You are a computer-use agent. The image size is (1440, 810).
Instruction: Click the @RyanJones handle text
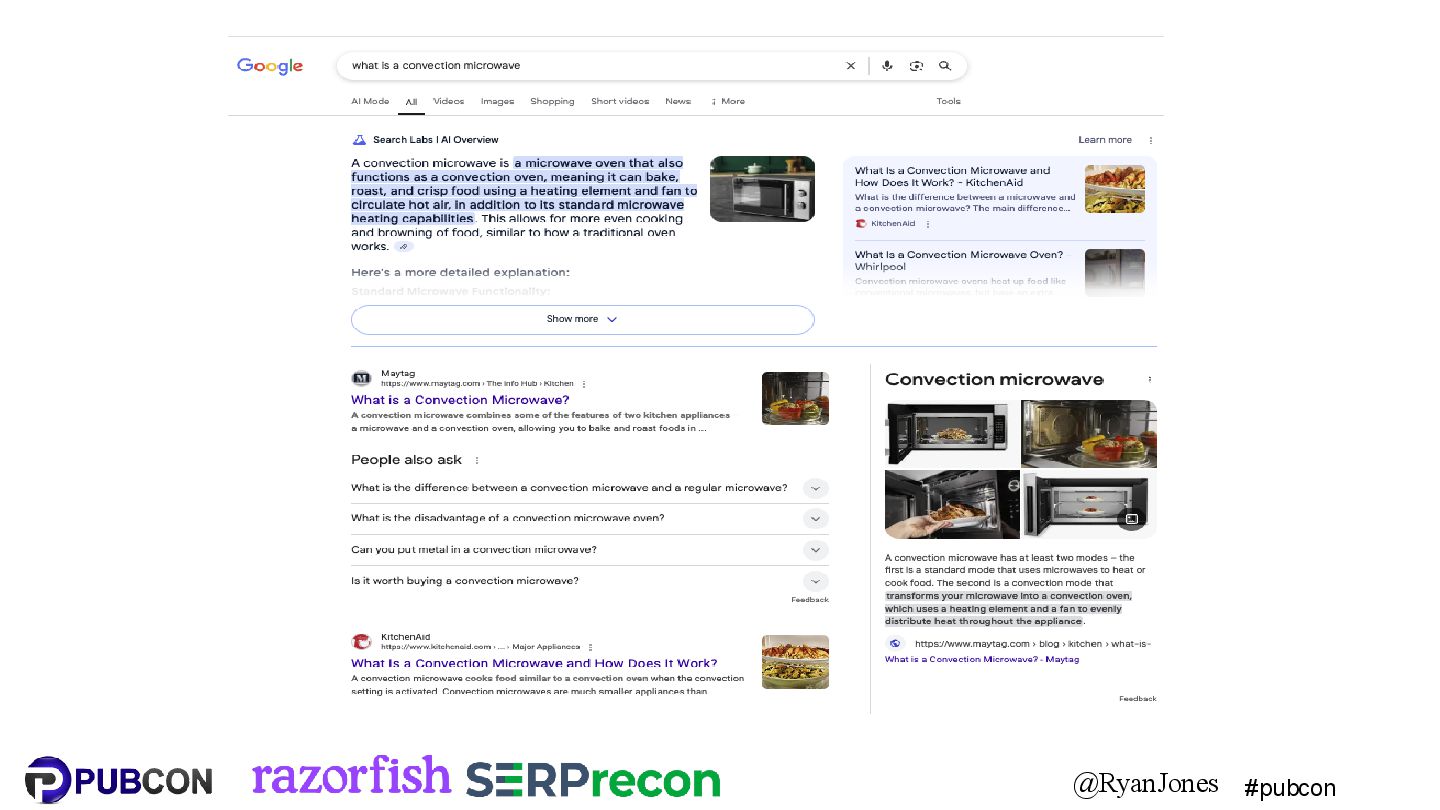(x=1146, y=784)
